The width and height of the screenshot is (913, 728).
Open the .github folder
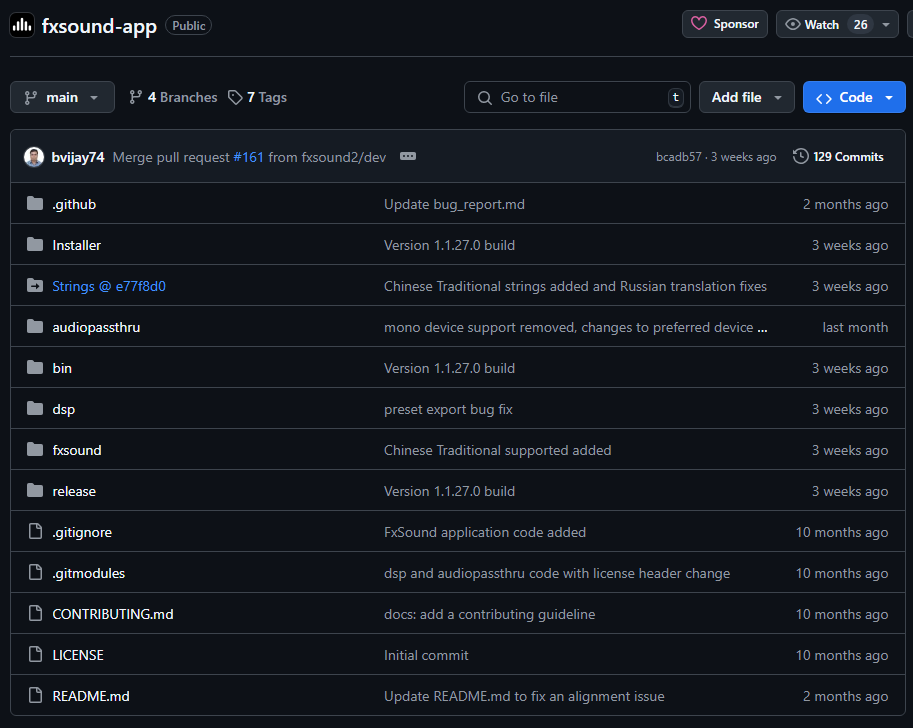[74, 204]
